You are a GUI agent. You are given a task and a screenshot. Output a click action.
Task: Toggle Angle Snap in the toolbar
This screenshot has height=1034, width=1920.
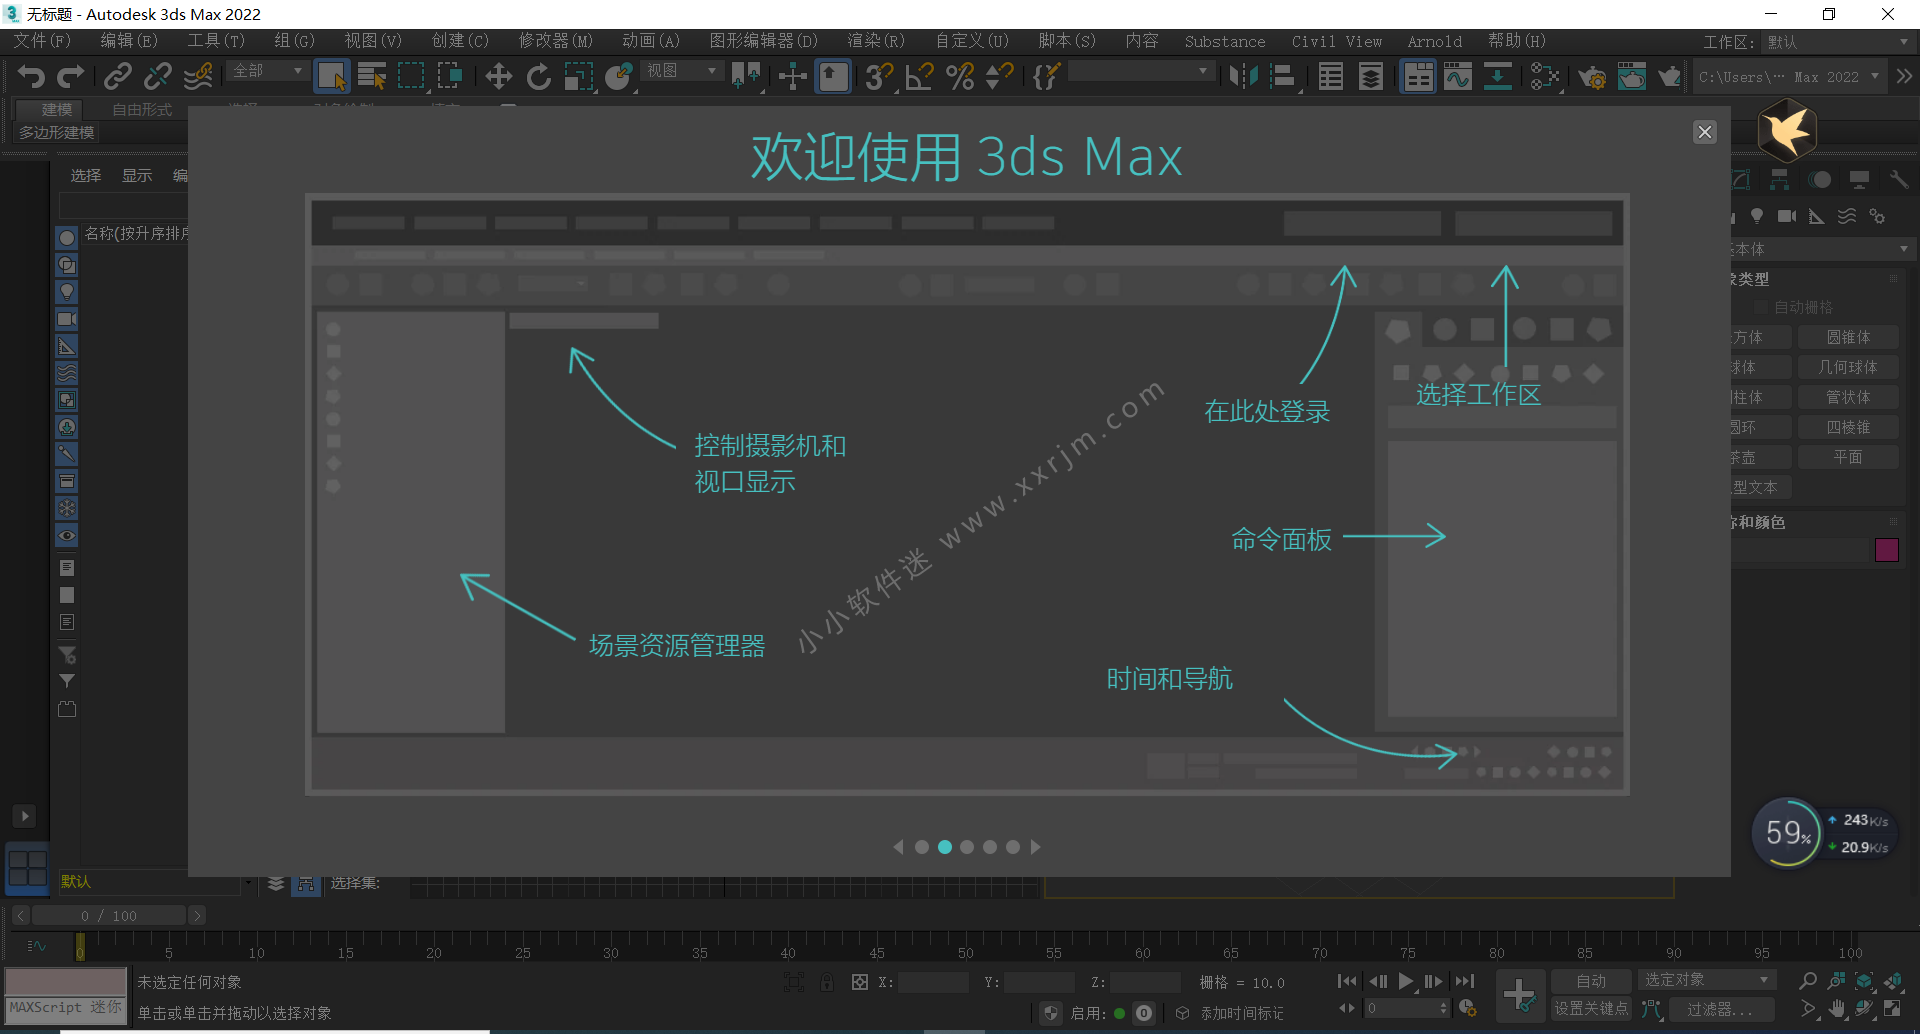pyautogui.click(x=919, y=76)
